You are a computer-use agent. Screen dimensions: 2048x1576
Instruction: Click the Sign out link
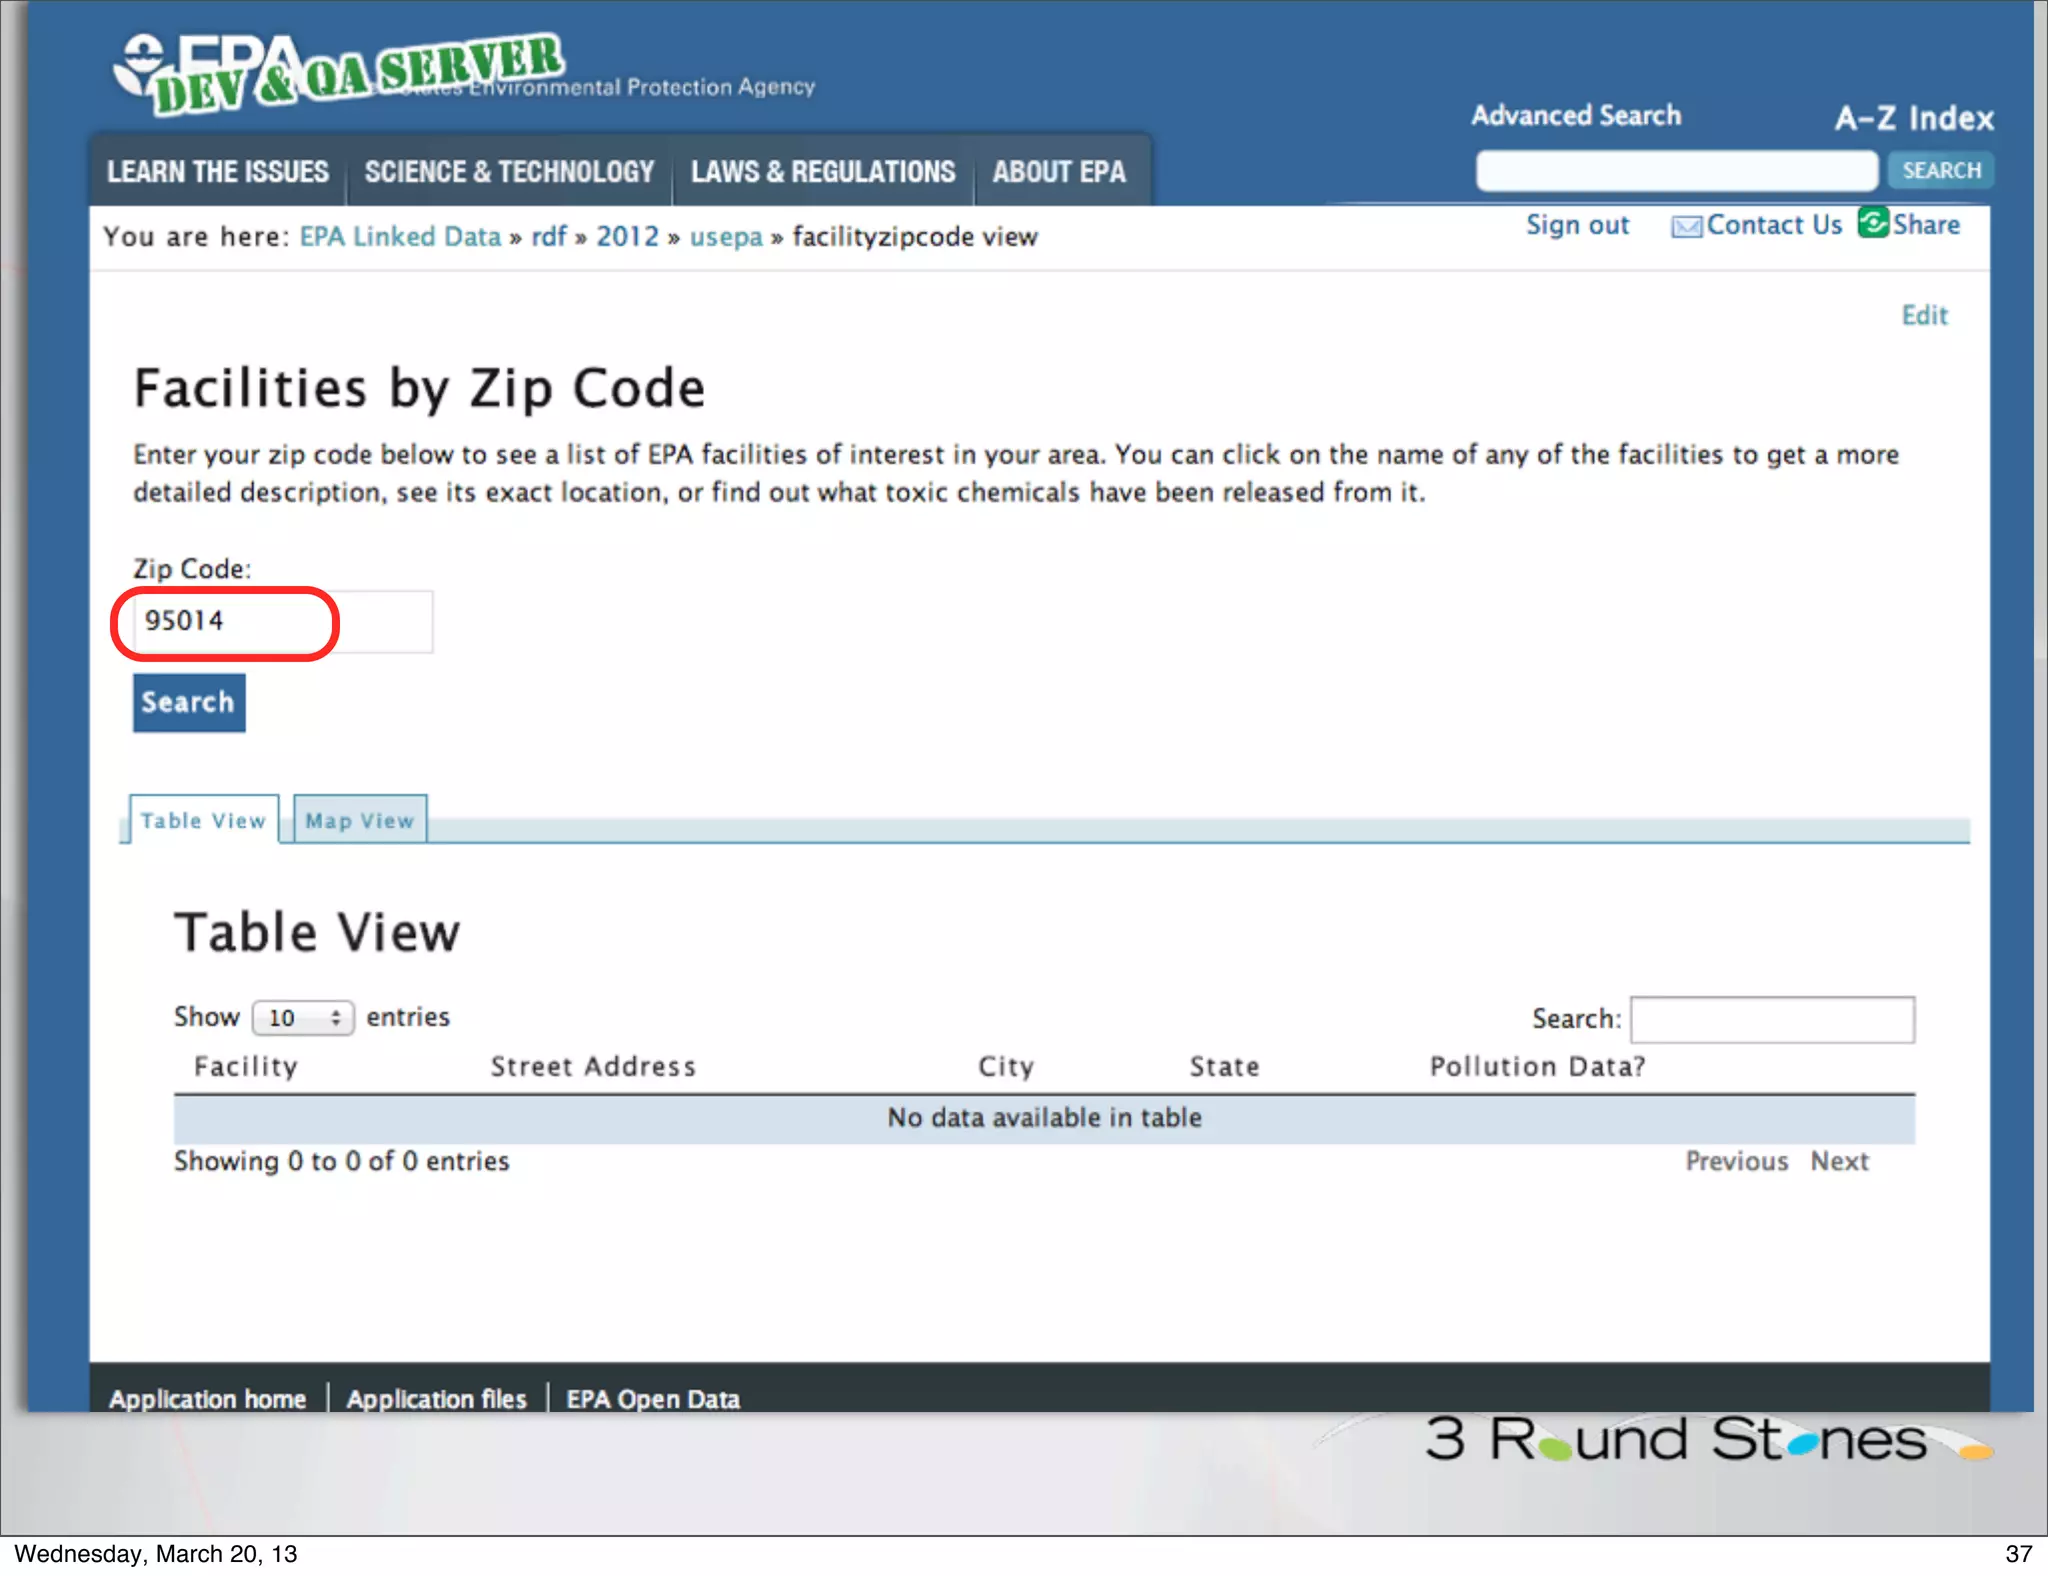tap(1577, 225)
